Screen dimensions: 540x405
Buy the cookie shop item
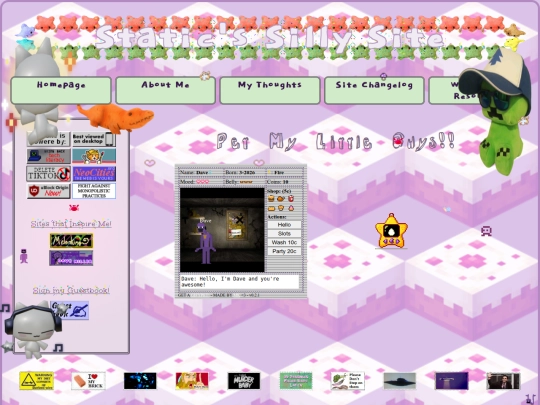(x=281, y=208)
